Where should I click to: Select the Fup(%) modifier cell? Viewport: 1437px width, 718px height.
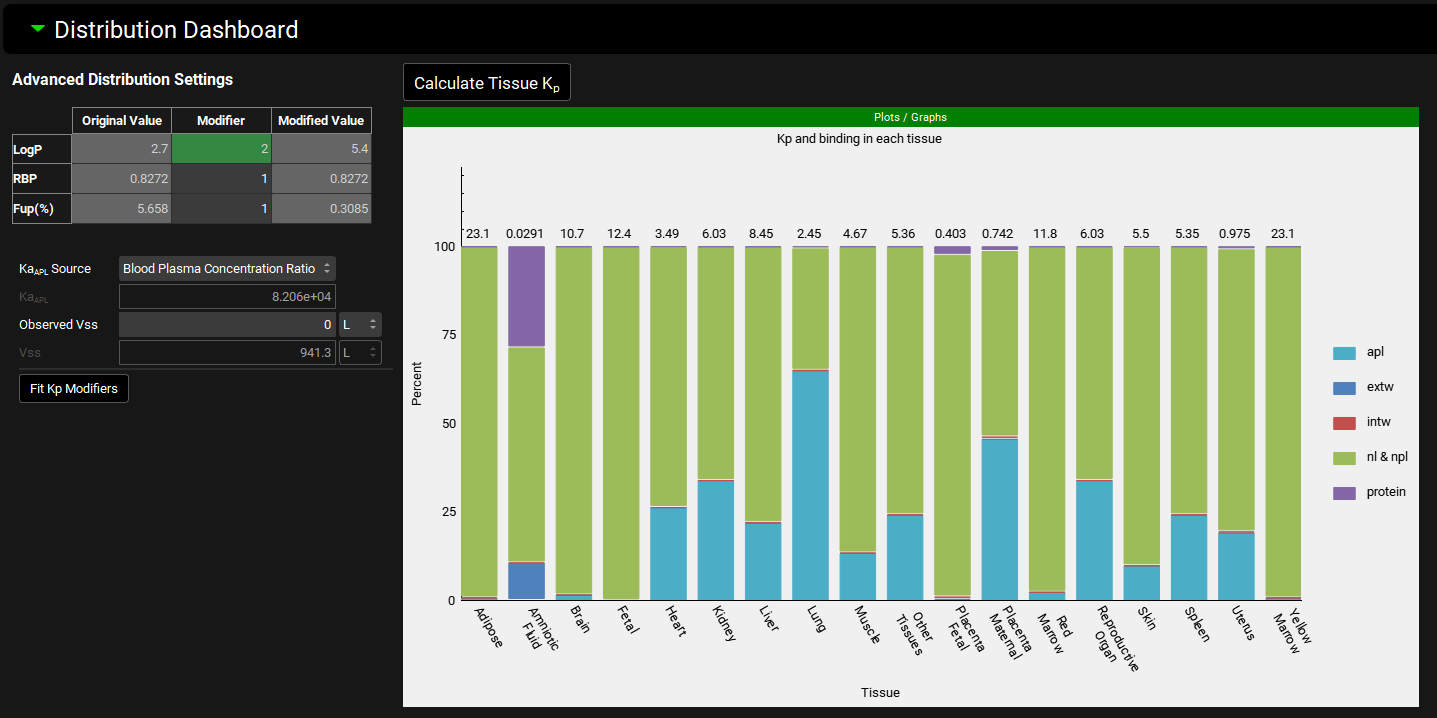pyautogui.click(x=221, y=209)
